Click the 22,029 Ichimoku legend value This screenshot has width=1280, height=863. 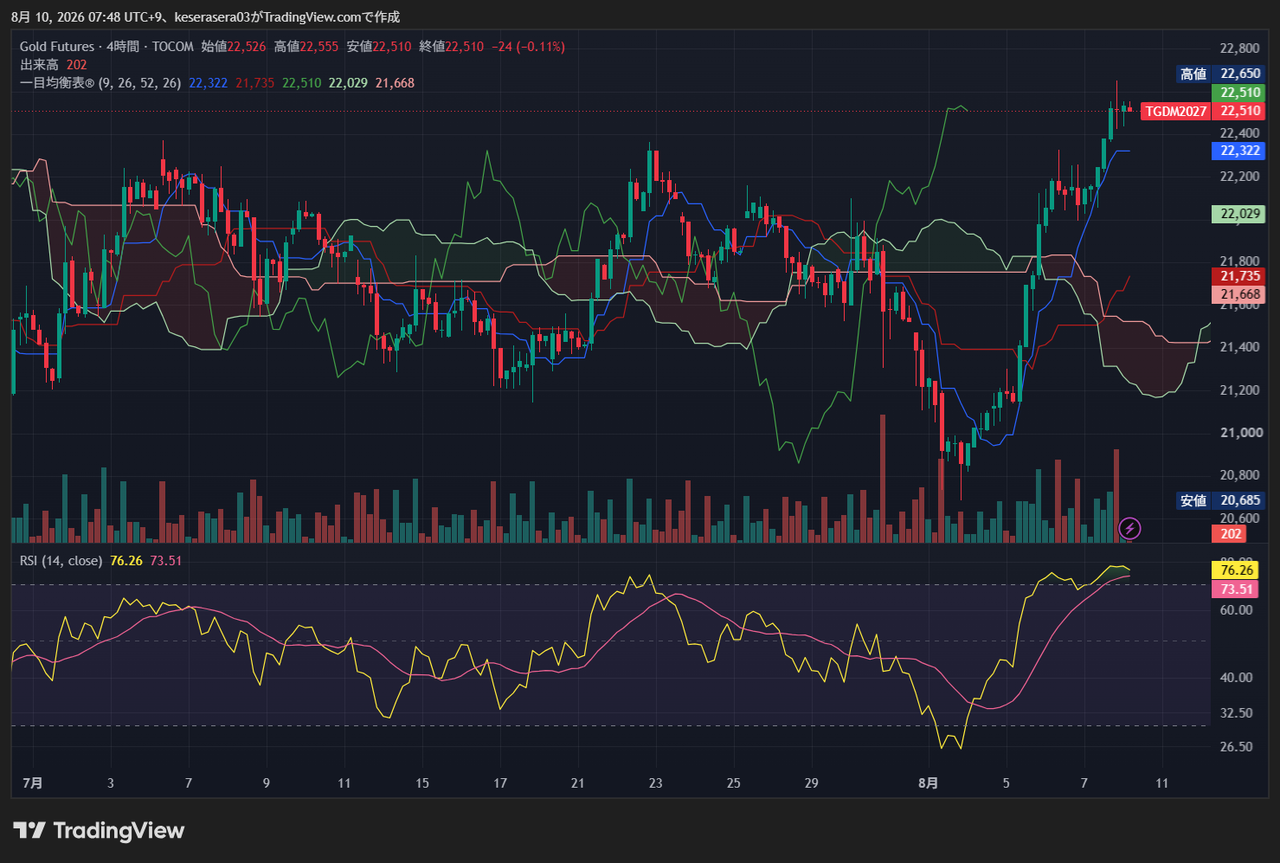(x=348, y=83)
